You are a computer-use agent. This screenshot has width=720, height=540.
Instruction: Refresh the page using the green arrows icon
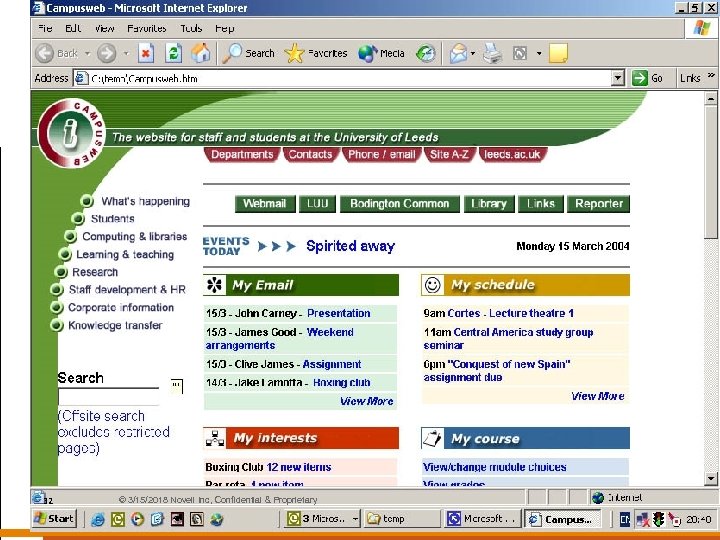click(173, 53)
